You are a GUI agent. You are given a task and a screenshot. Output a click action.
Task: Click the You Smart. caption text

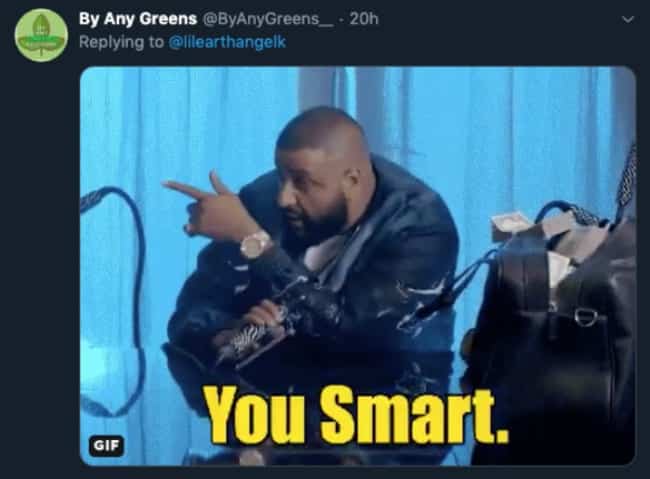(x=357, y=416)
